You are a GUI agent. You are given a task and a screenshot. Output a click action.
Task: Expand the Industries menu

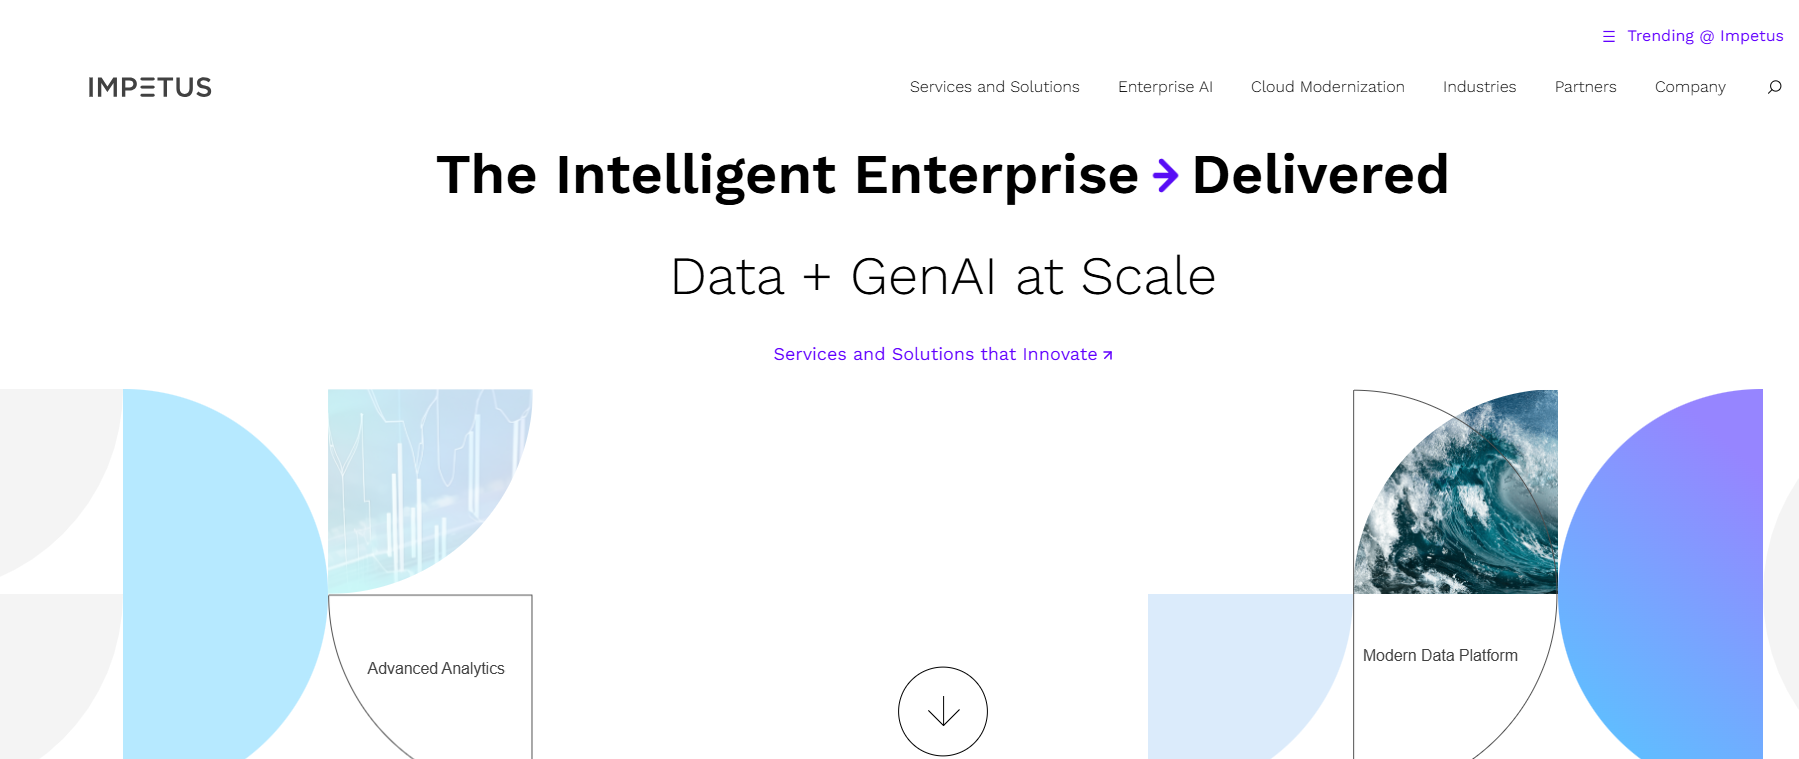tap(1479, 87)
